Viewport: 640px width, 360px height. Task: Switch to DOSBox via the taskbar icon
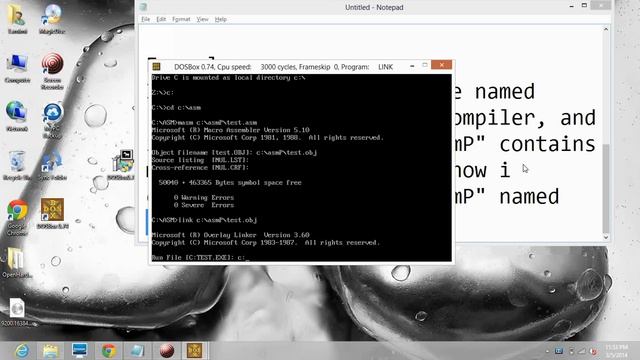tap(195, 351)
